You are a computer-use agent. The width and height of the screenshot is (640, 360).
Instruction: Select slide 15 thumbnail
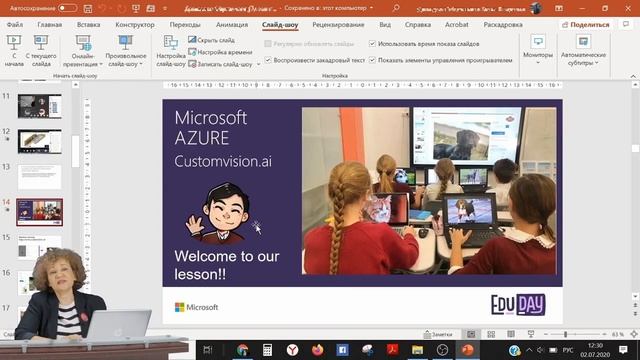click(x=40, y=247)
